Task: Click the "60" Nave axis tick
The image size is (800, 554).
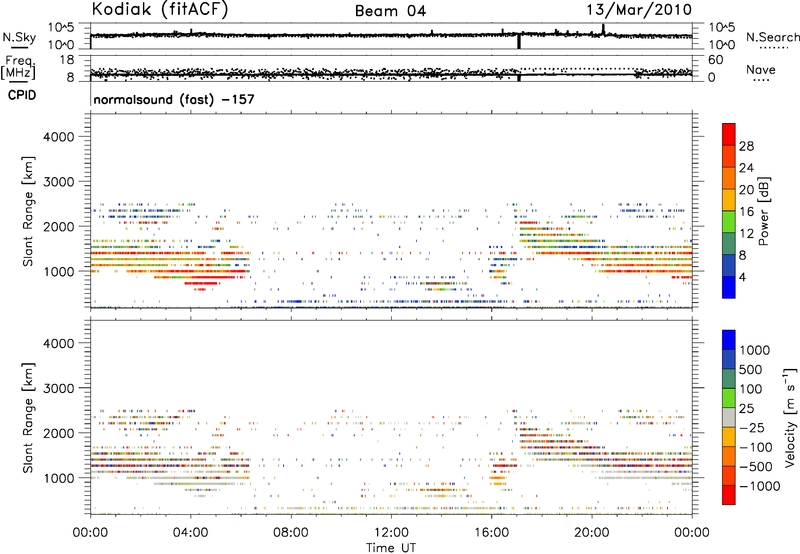Action: click(x=715, y=60)
